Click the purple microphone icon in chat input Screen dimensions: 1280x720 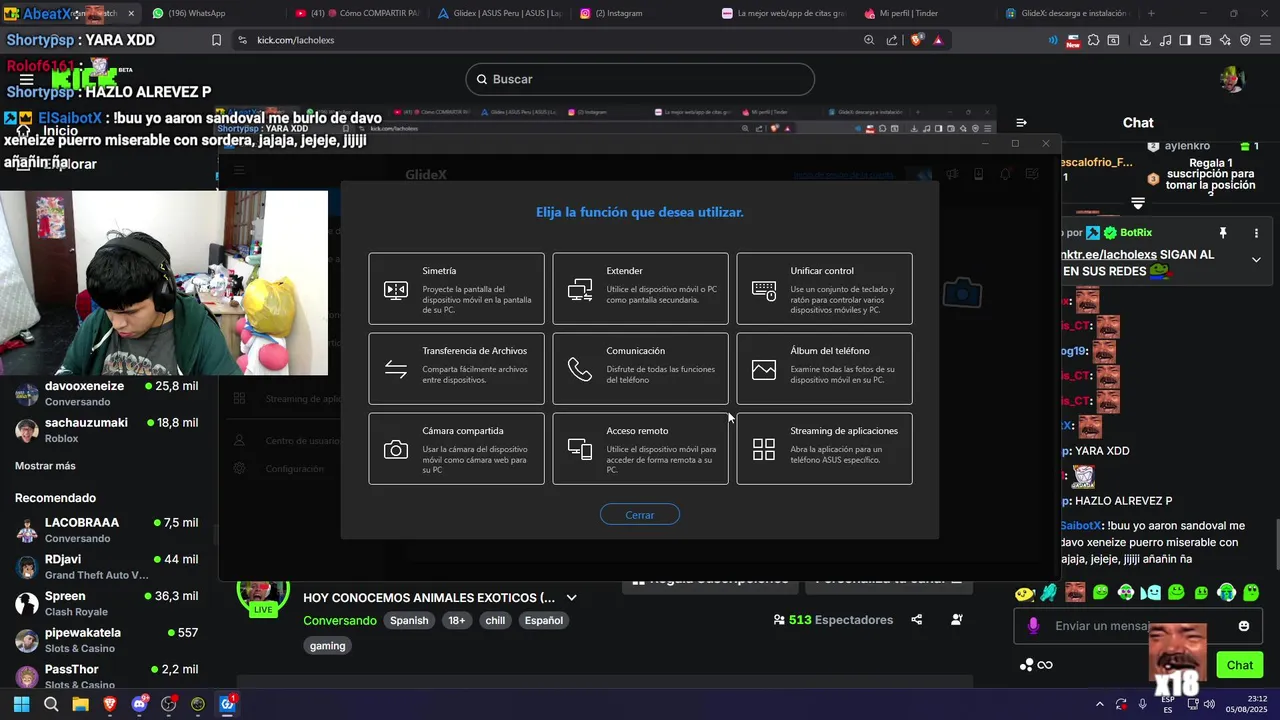[x=1033, y=626]
